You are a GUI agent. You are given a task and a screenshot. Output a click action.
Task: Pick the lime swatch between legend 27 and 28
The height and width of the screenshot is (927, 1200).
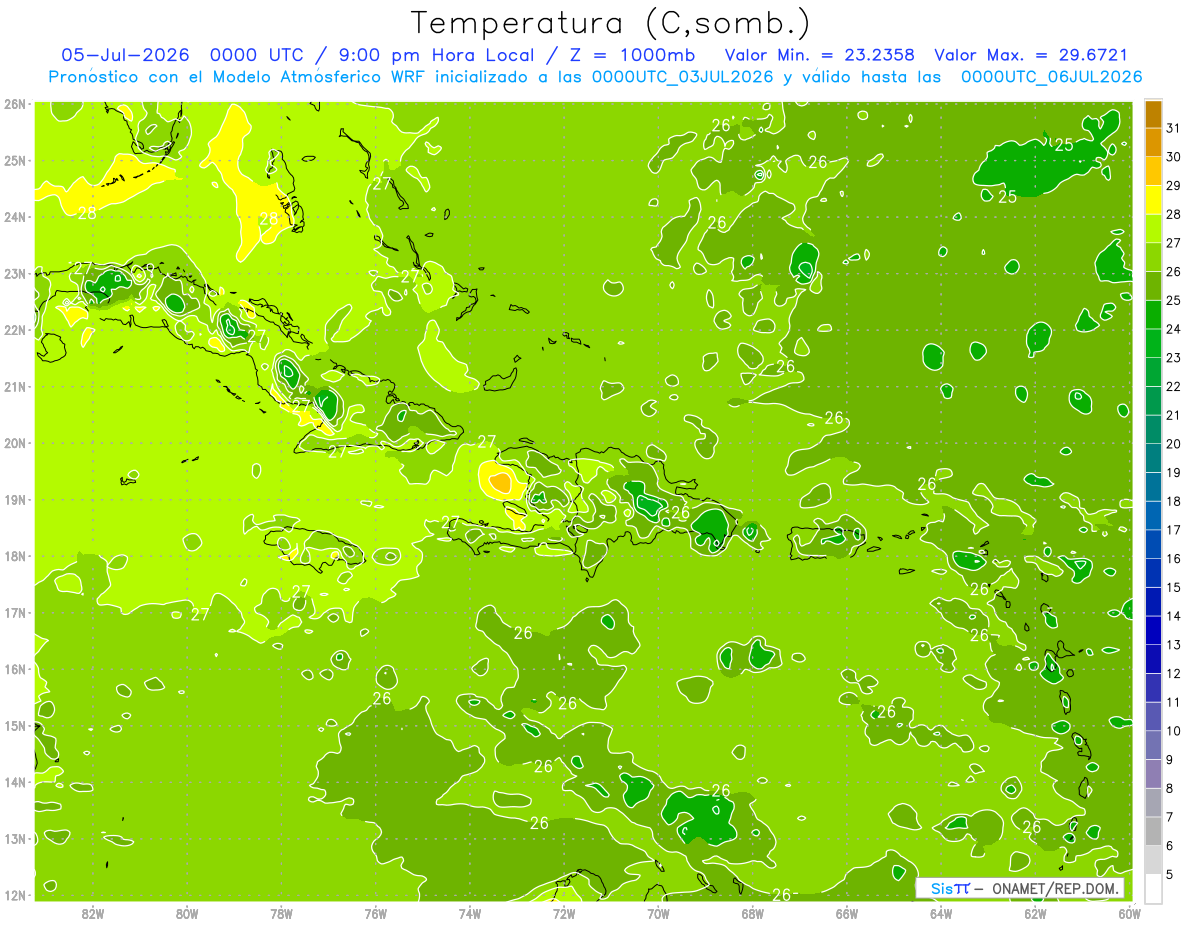(1153, 229)
